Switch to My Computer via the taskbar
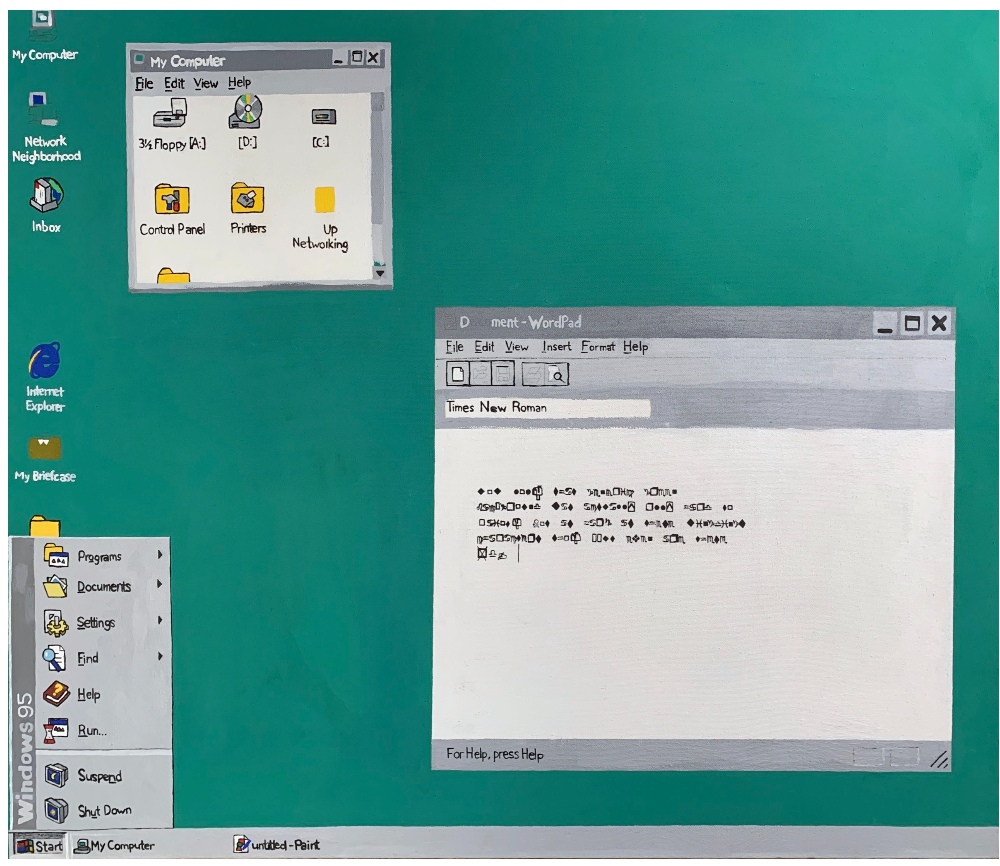This screenshot has height=866, width=1000. pos(115,846)
